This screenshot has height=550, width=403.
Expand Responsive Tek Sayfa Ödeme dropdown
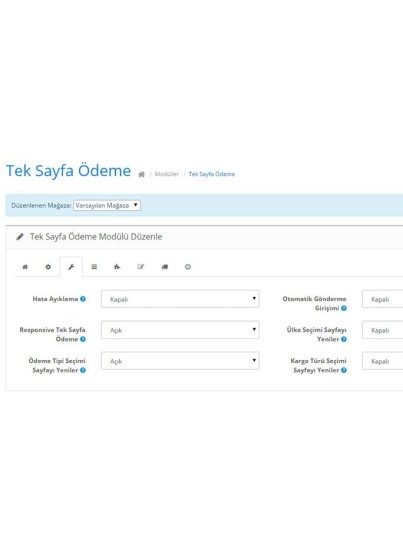tap(180, 330)
